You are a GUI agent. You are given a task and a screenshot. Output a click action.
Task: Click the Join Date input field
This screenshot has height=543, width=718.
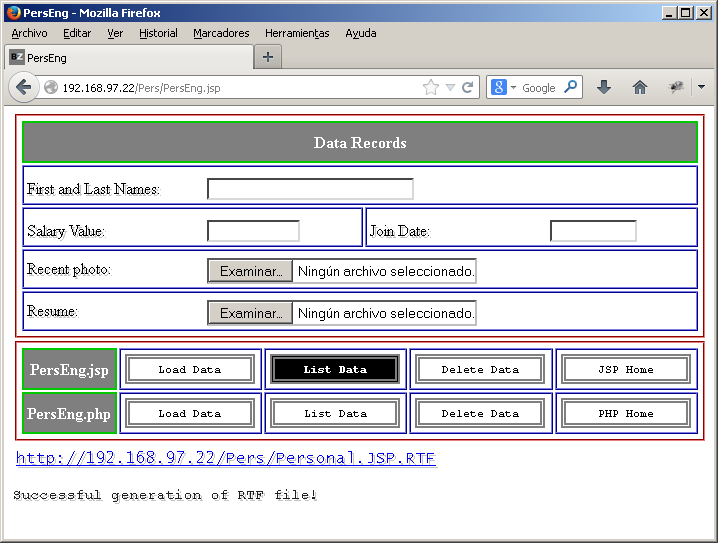point(593,231)
